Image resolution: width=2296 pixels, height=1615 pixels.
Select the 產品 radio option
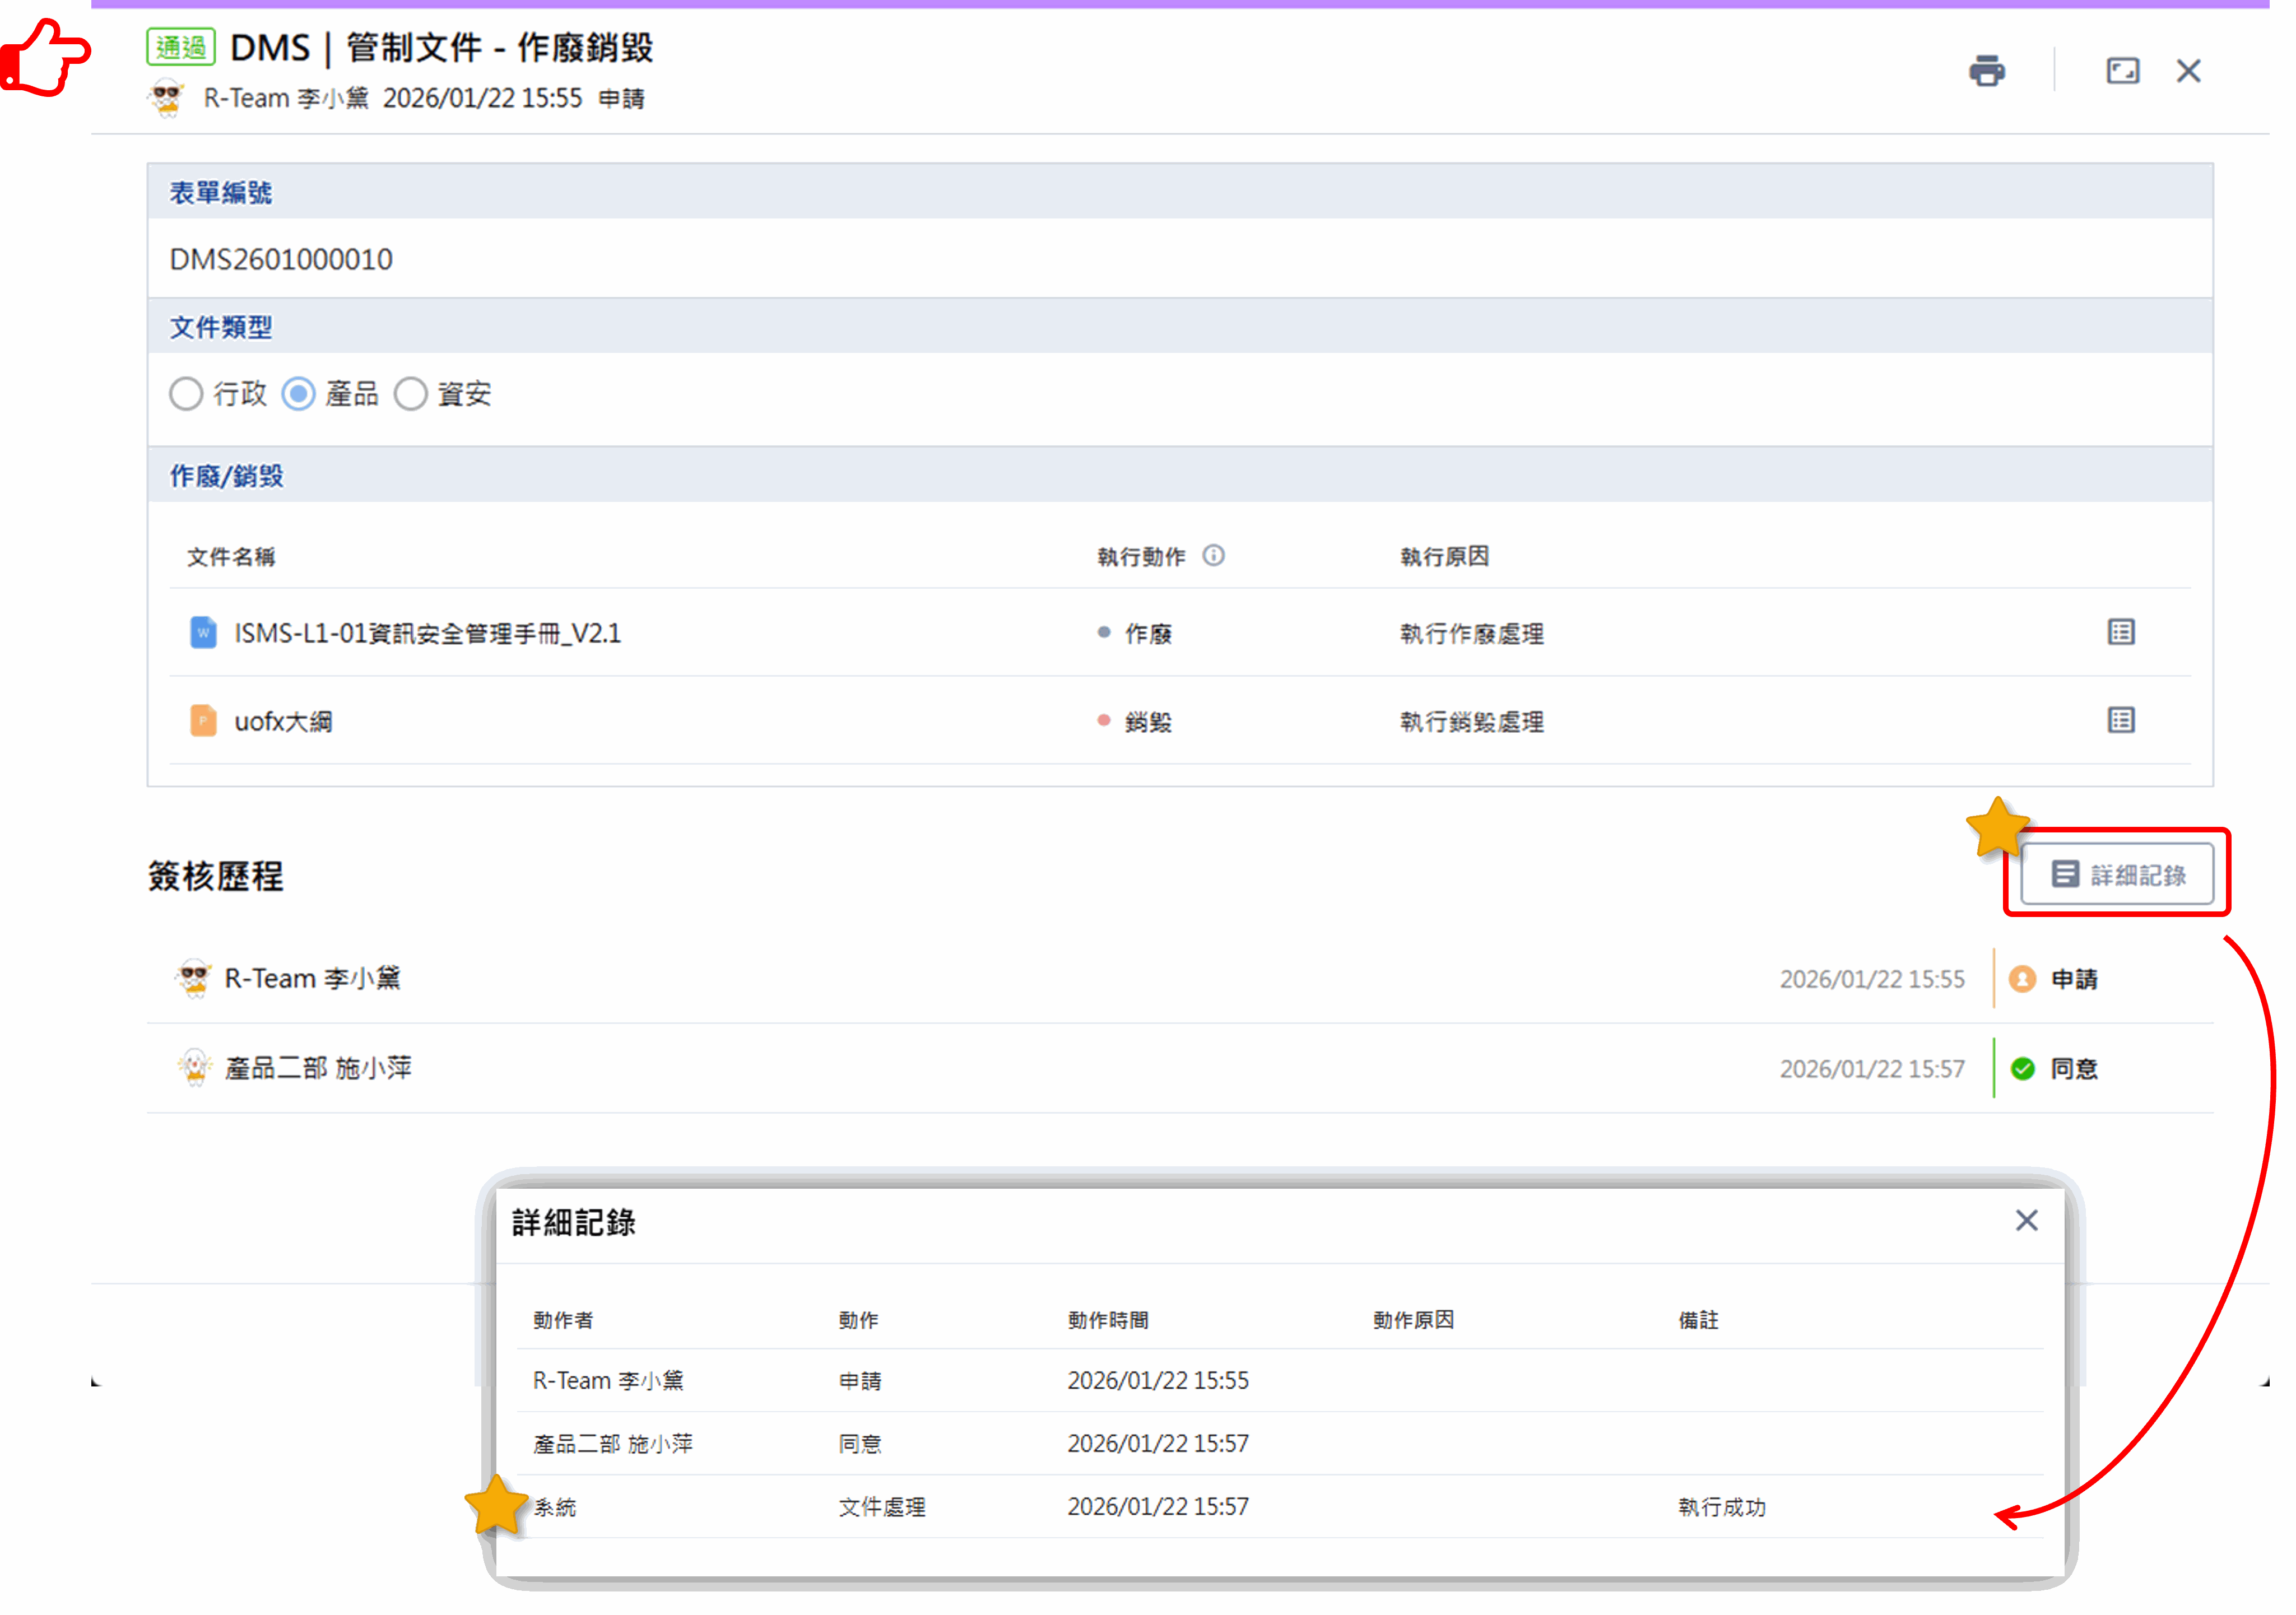[298, 393]
